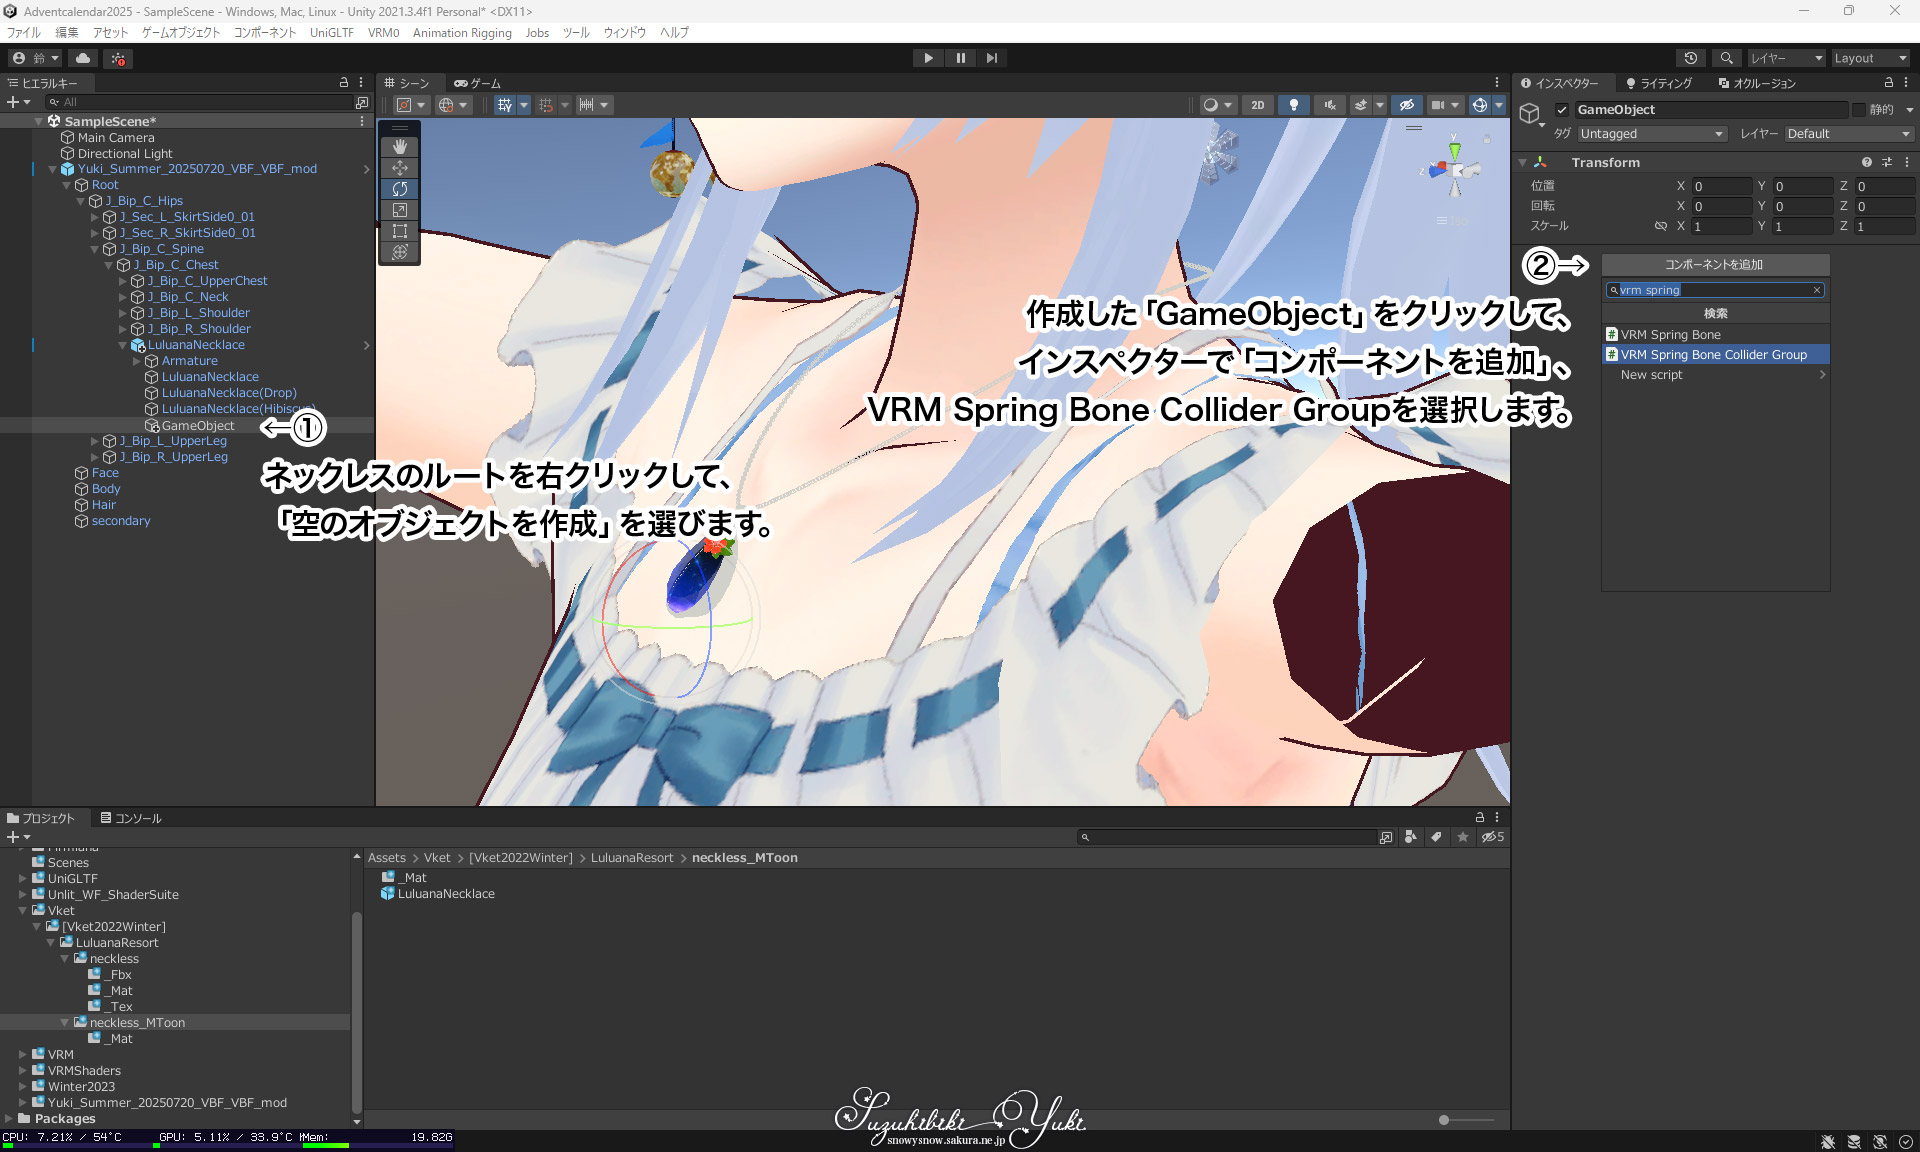
Task: Toggle scene lighting bulb icon
Action: click(1293, 105)
